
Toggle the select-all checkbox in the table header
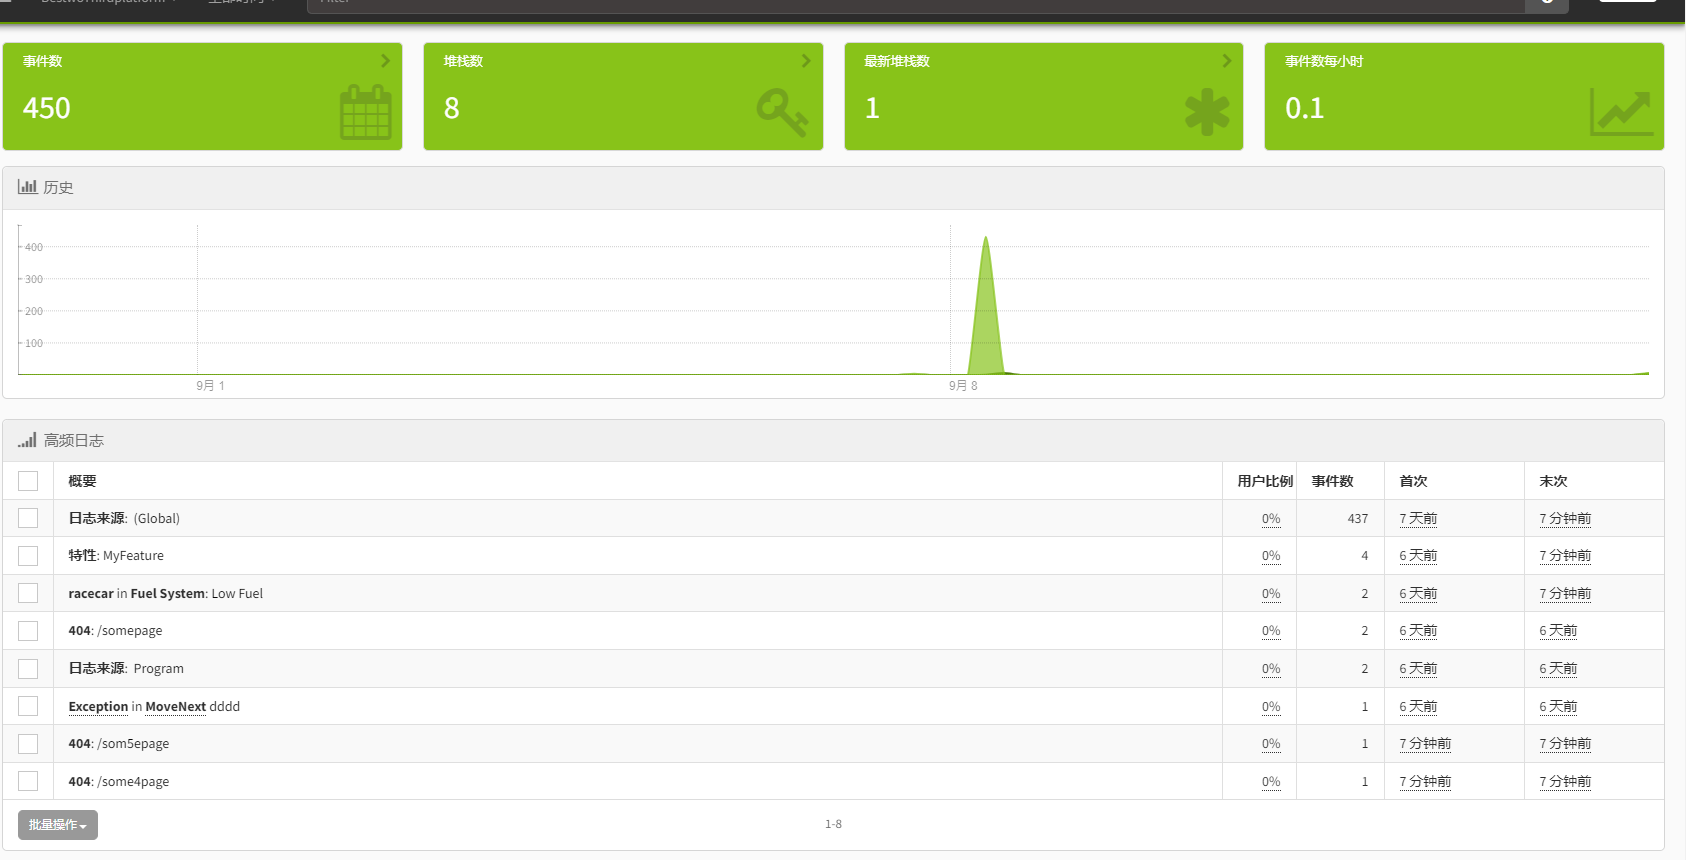pos(28,481)
